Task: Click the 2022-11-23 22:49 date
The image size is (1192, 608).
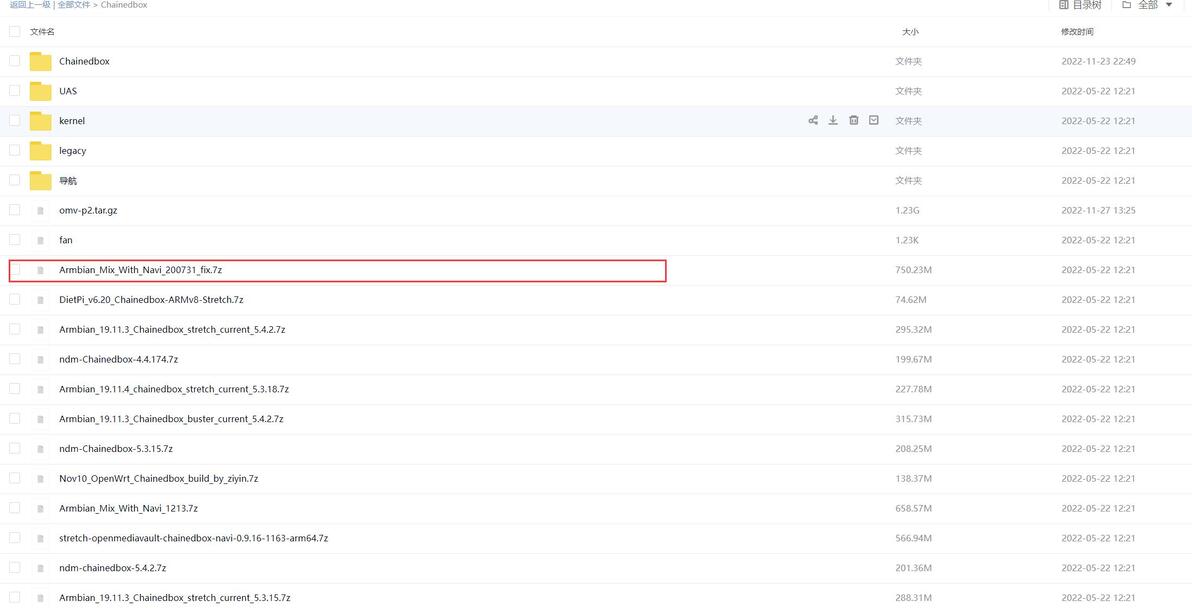Action: click(x=1098, y=61)
